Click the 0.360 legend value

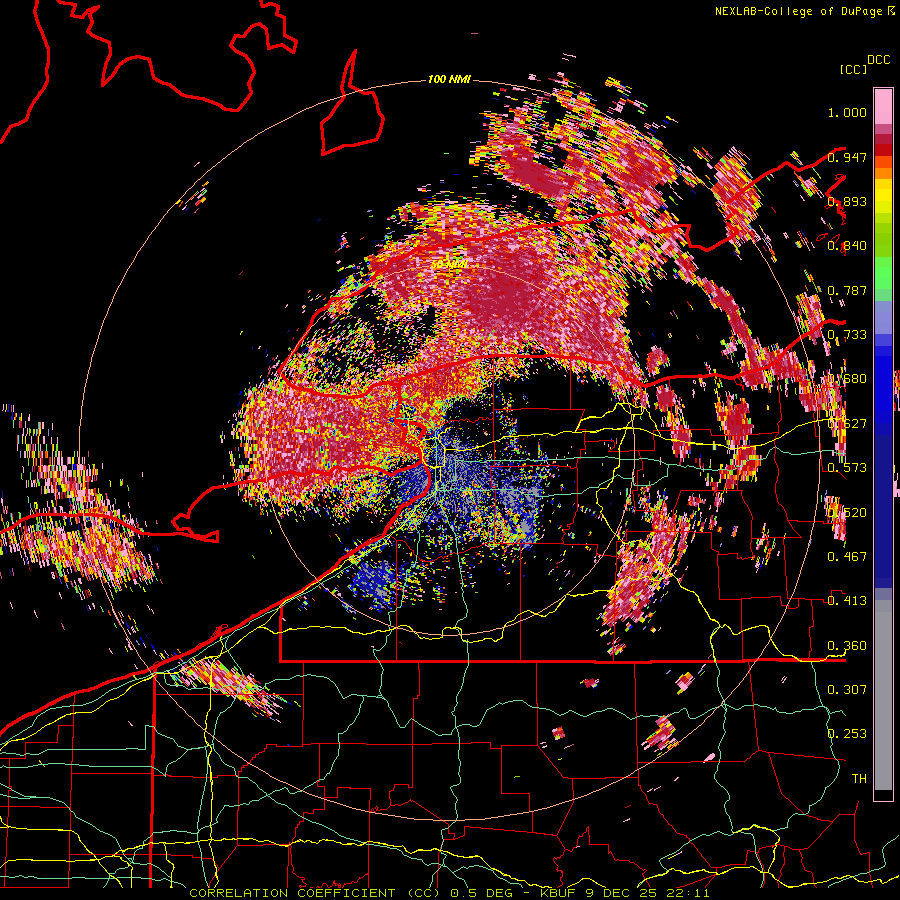[x=847, y=646]
